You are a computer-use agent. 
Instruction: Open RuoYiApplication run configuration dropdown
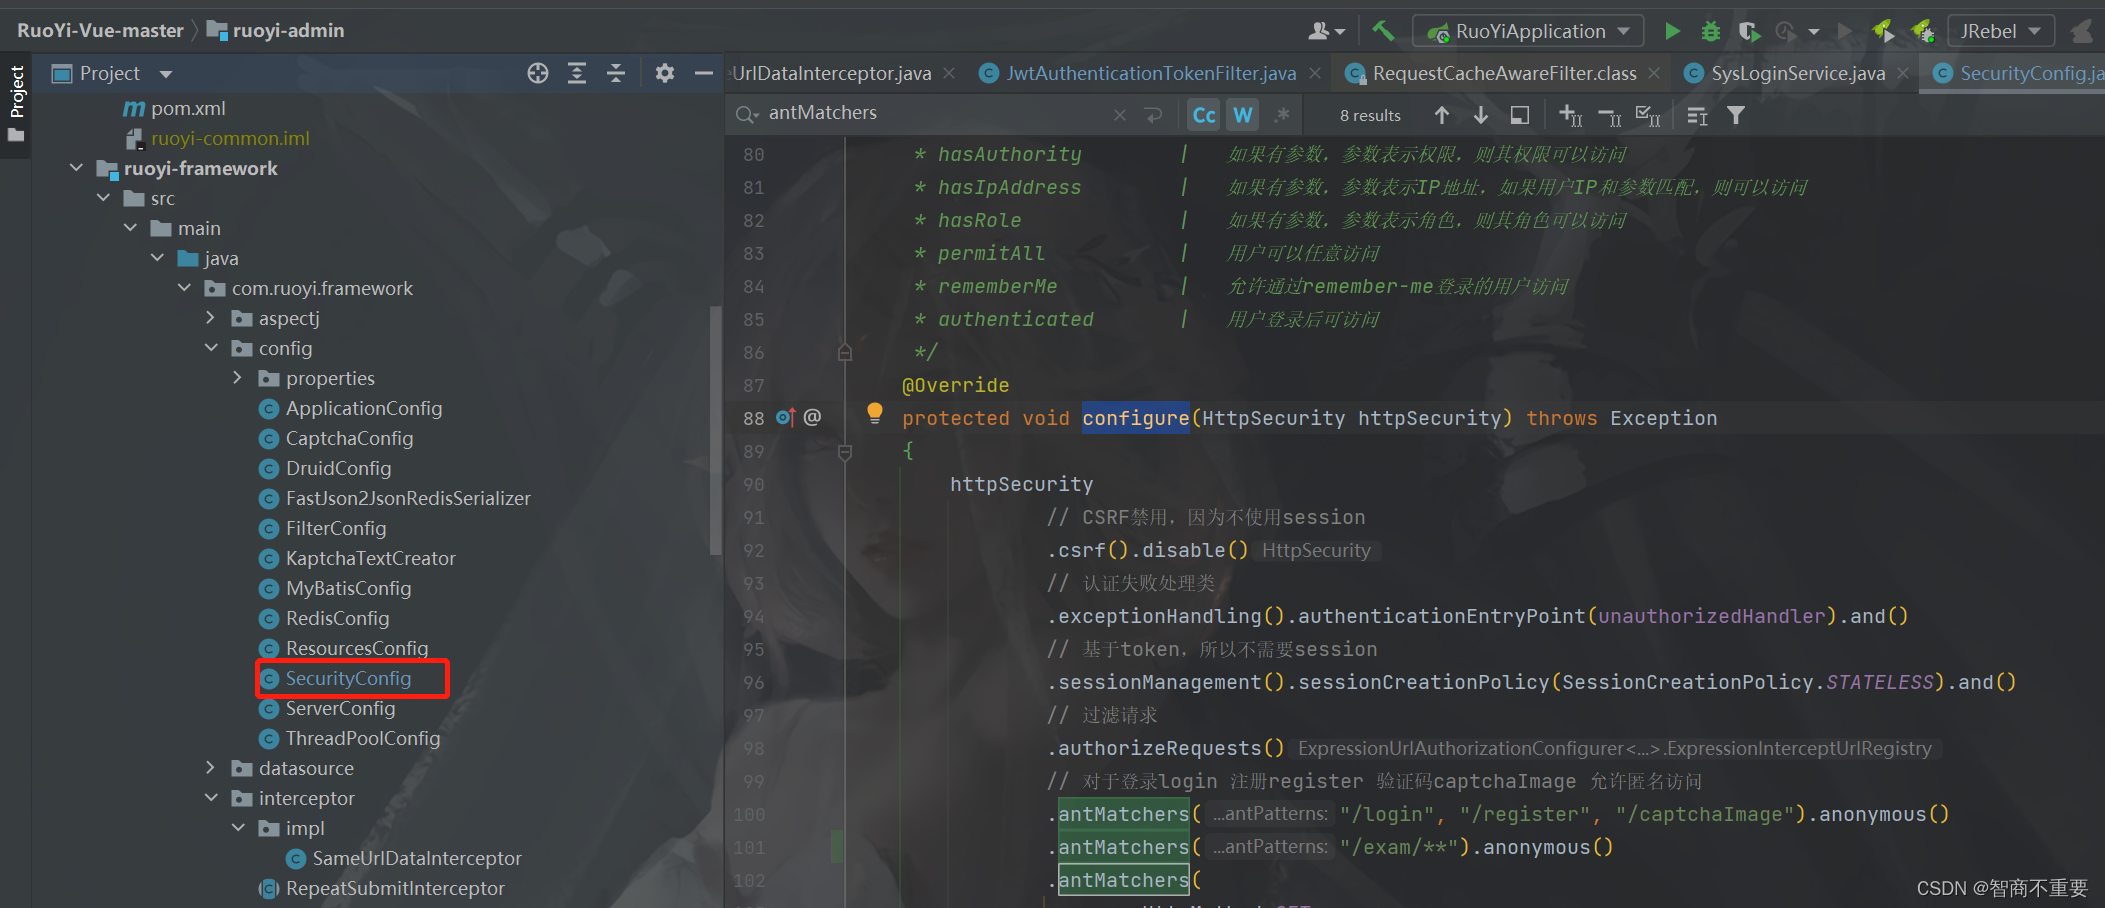click(x=1528, y=31)
